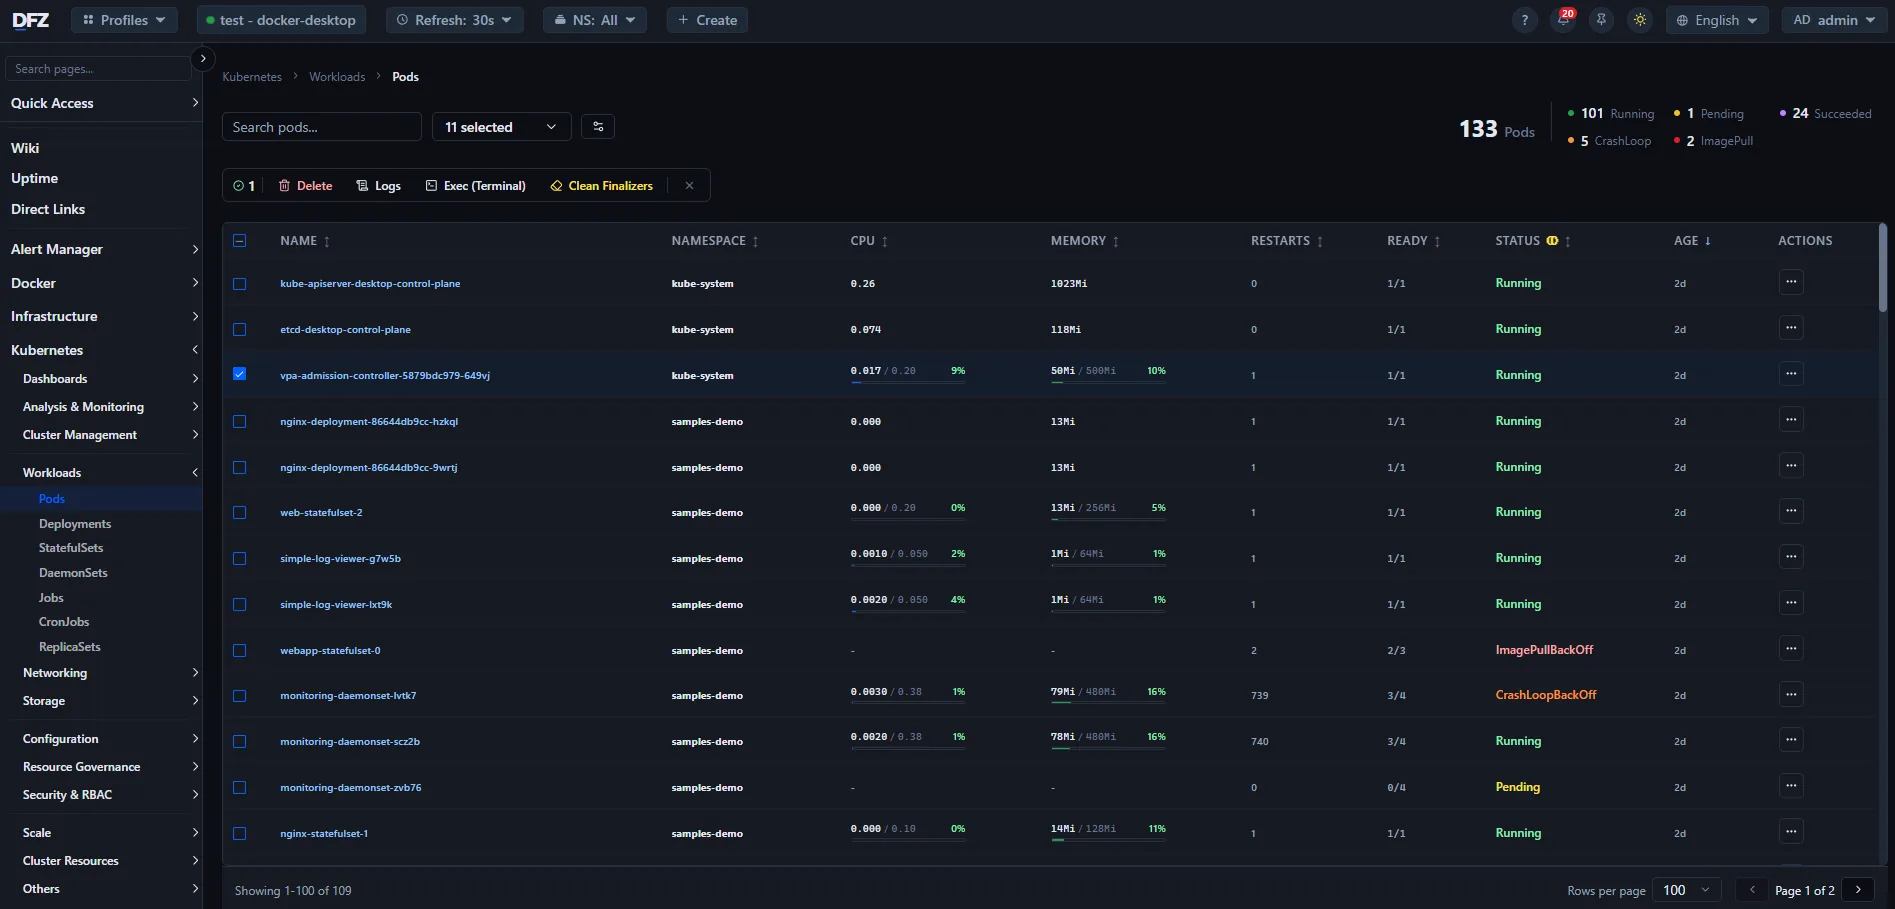The width and height of the screenshot is (1895, 909).
Task: Open the column configuration icon beside the column selector
Action: pyautogui.click(x=598, y=126)
